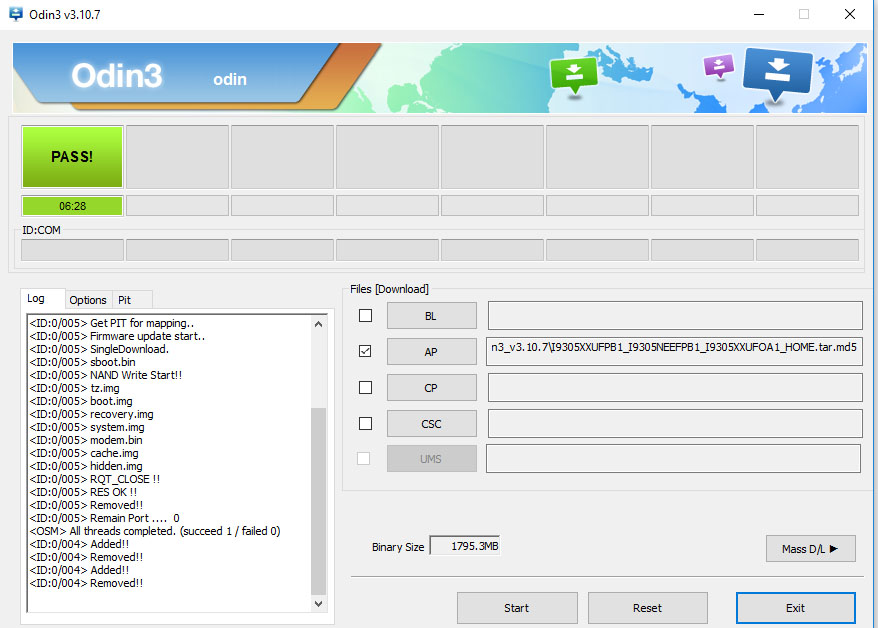Click the AP file browse button
This screenshot has width=878, height=628.
tap(432, 352)
